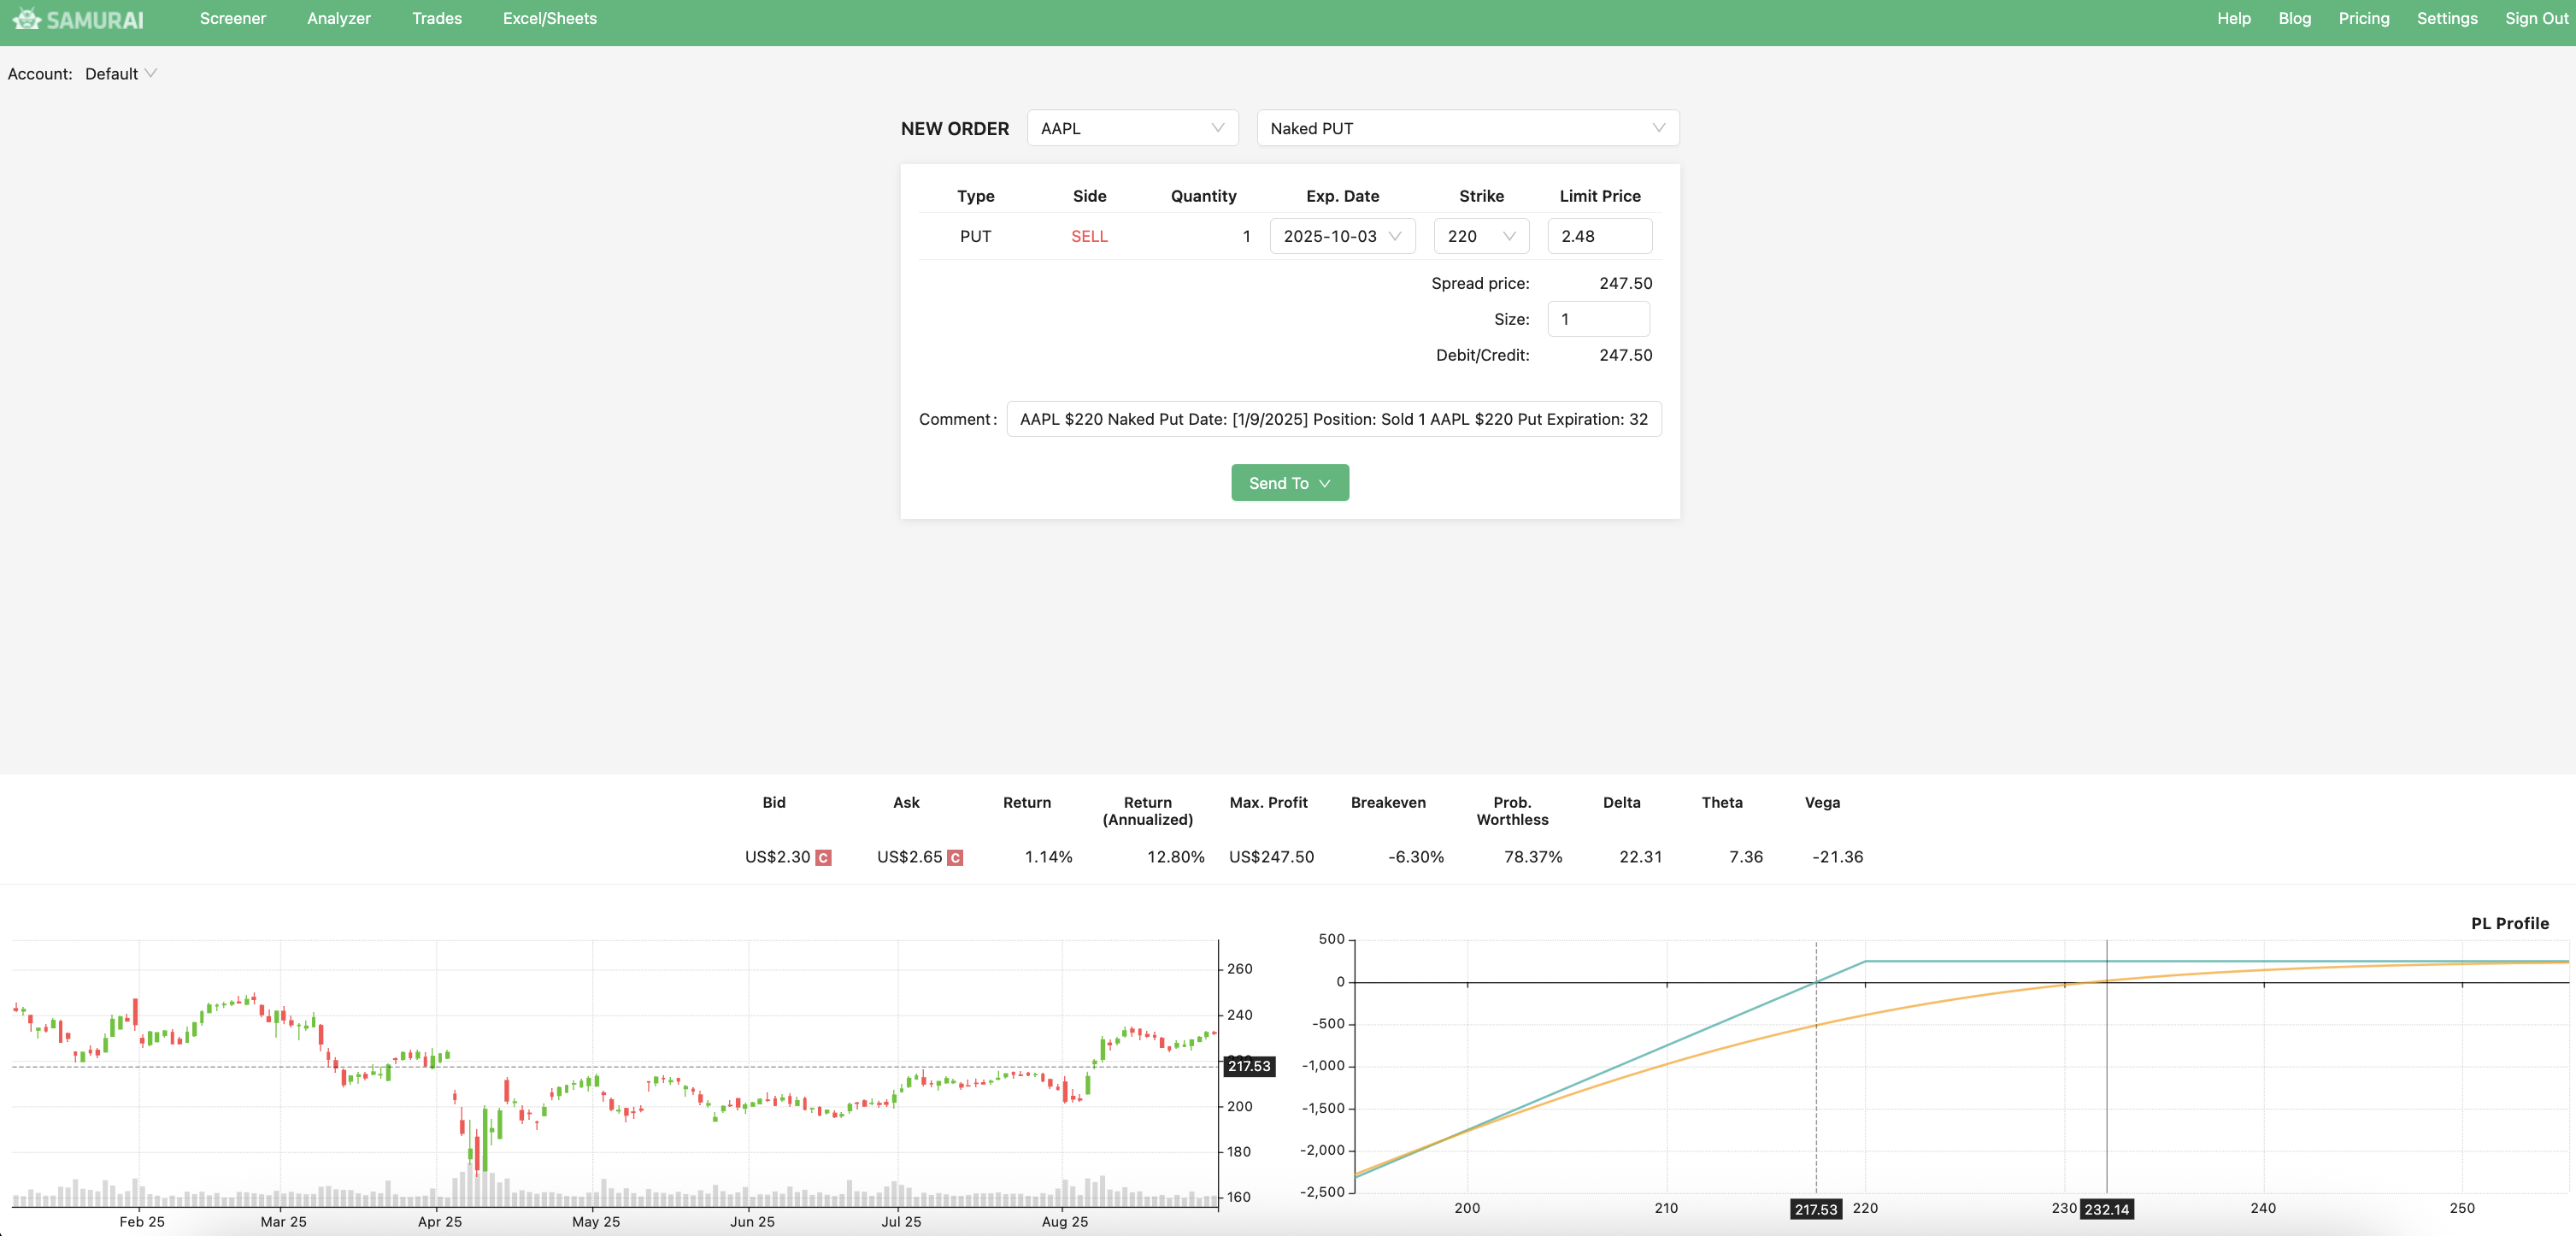The height and width of the screenshot is (1236, 2576).
Task: Click the Limit Price input field
Action: click(x=1599, y=236)
